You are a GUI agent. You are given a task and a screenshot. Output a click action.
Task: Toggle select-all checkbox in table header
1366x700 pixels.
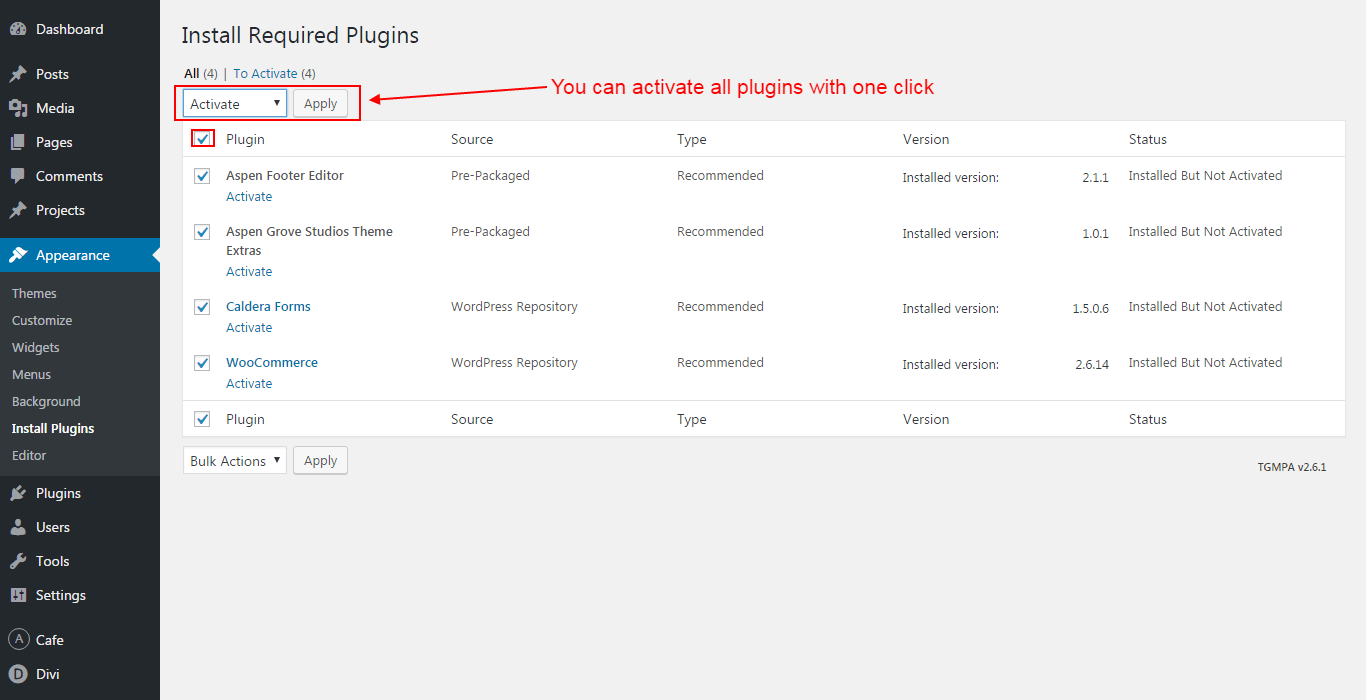click(202, 139)
